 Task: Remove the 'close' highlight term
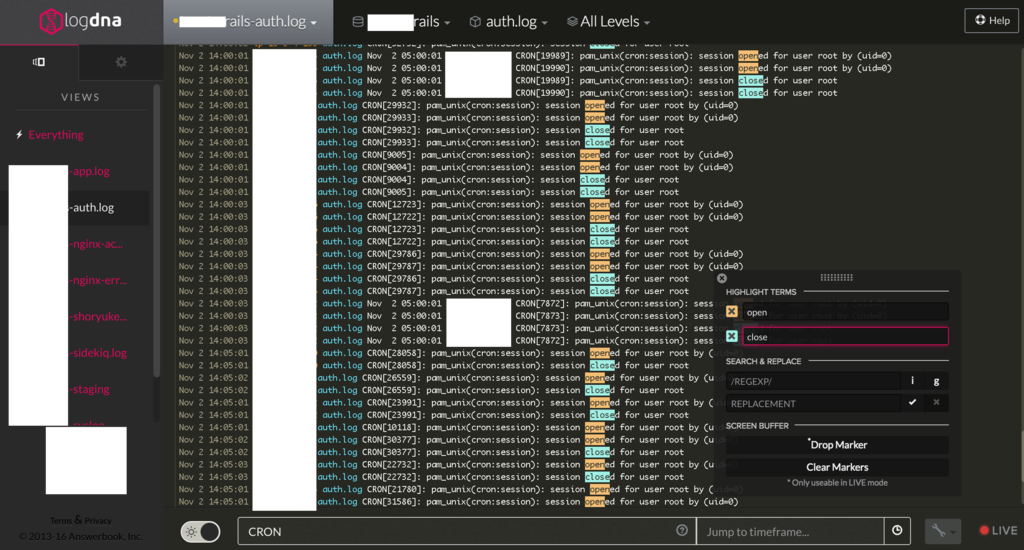click(x=731, y=336)
